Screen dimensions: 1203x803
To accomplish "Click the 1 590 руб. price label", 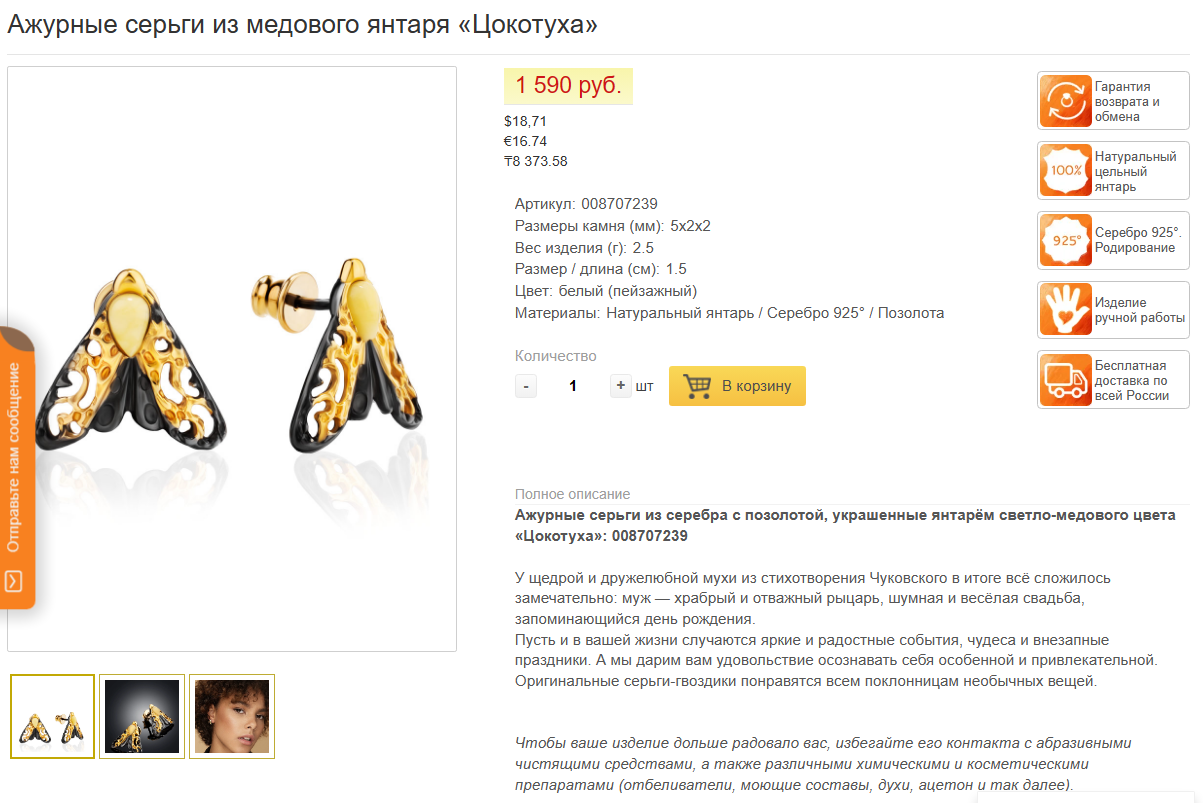I will pos(568,85).
